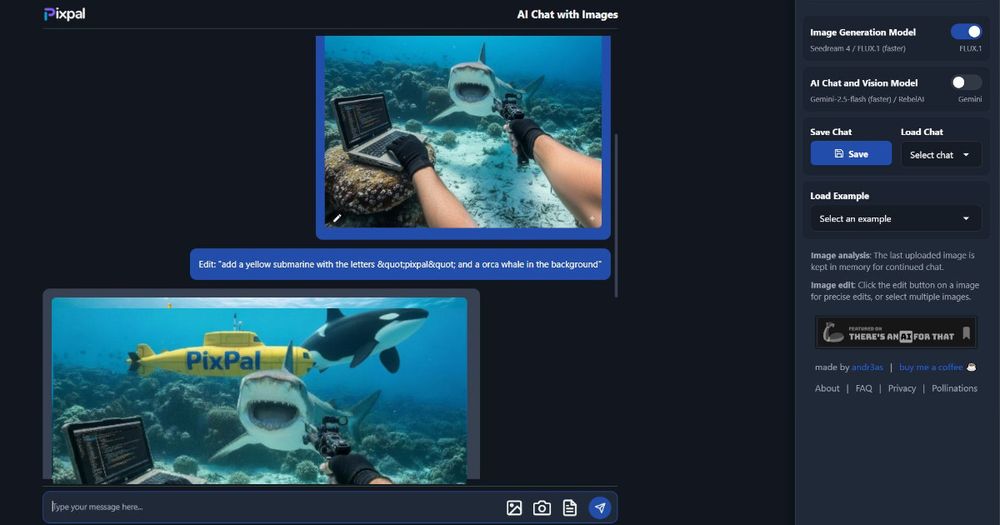Image resolution: width=1000 pixels, height=525 pixels.
Task: Click the Edit prompt message bubble
Action: [400, 264]
